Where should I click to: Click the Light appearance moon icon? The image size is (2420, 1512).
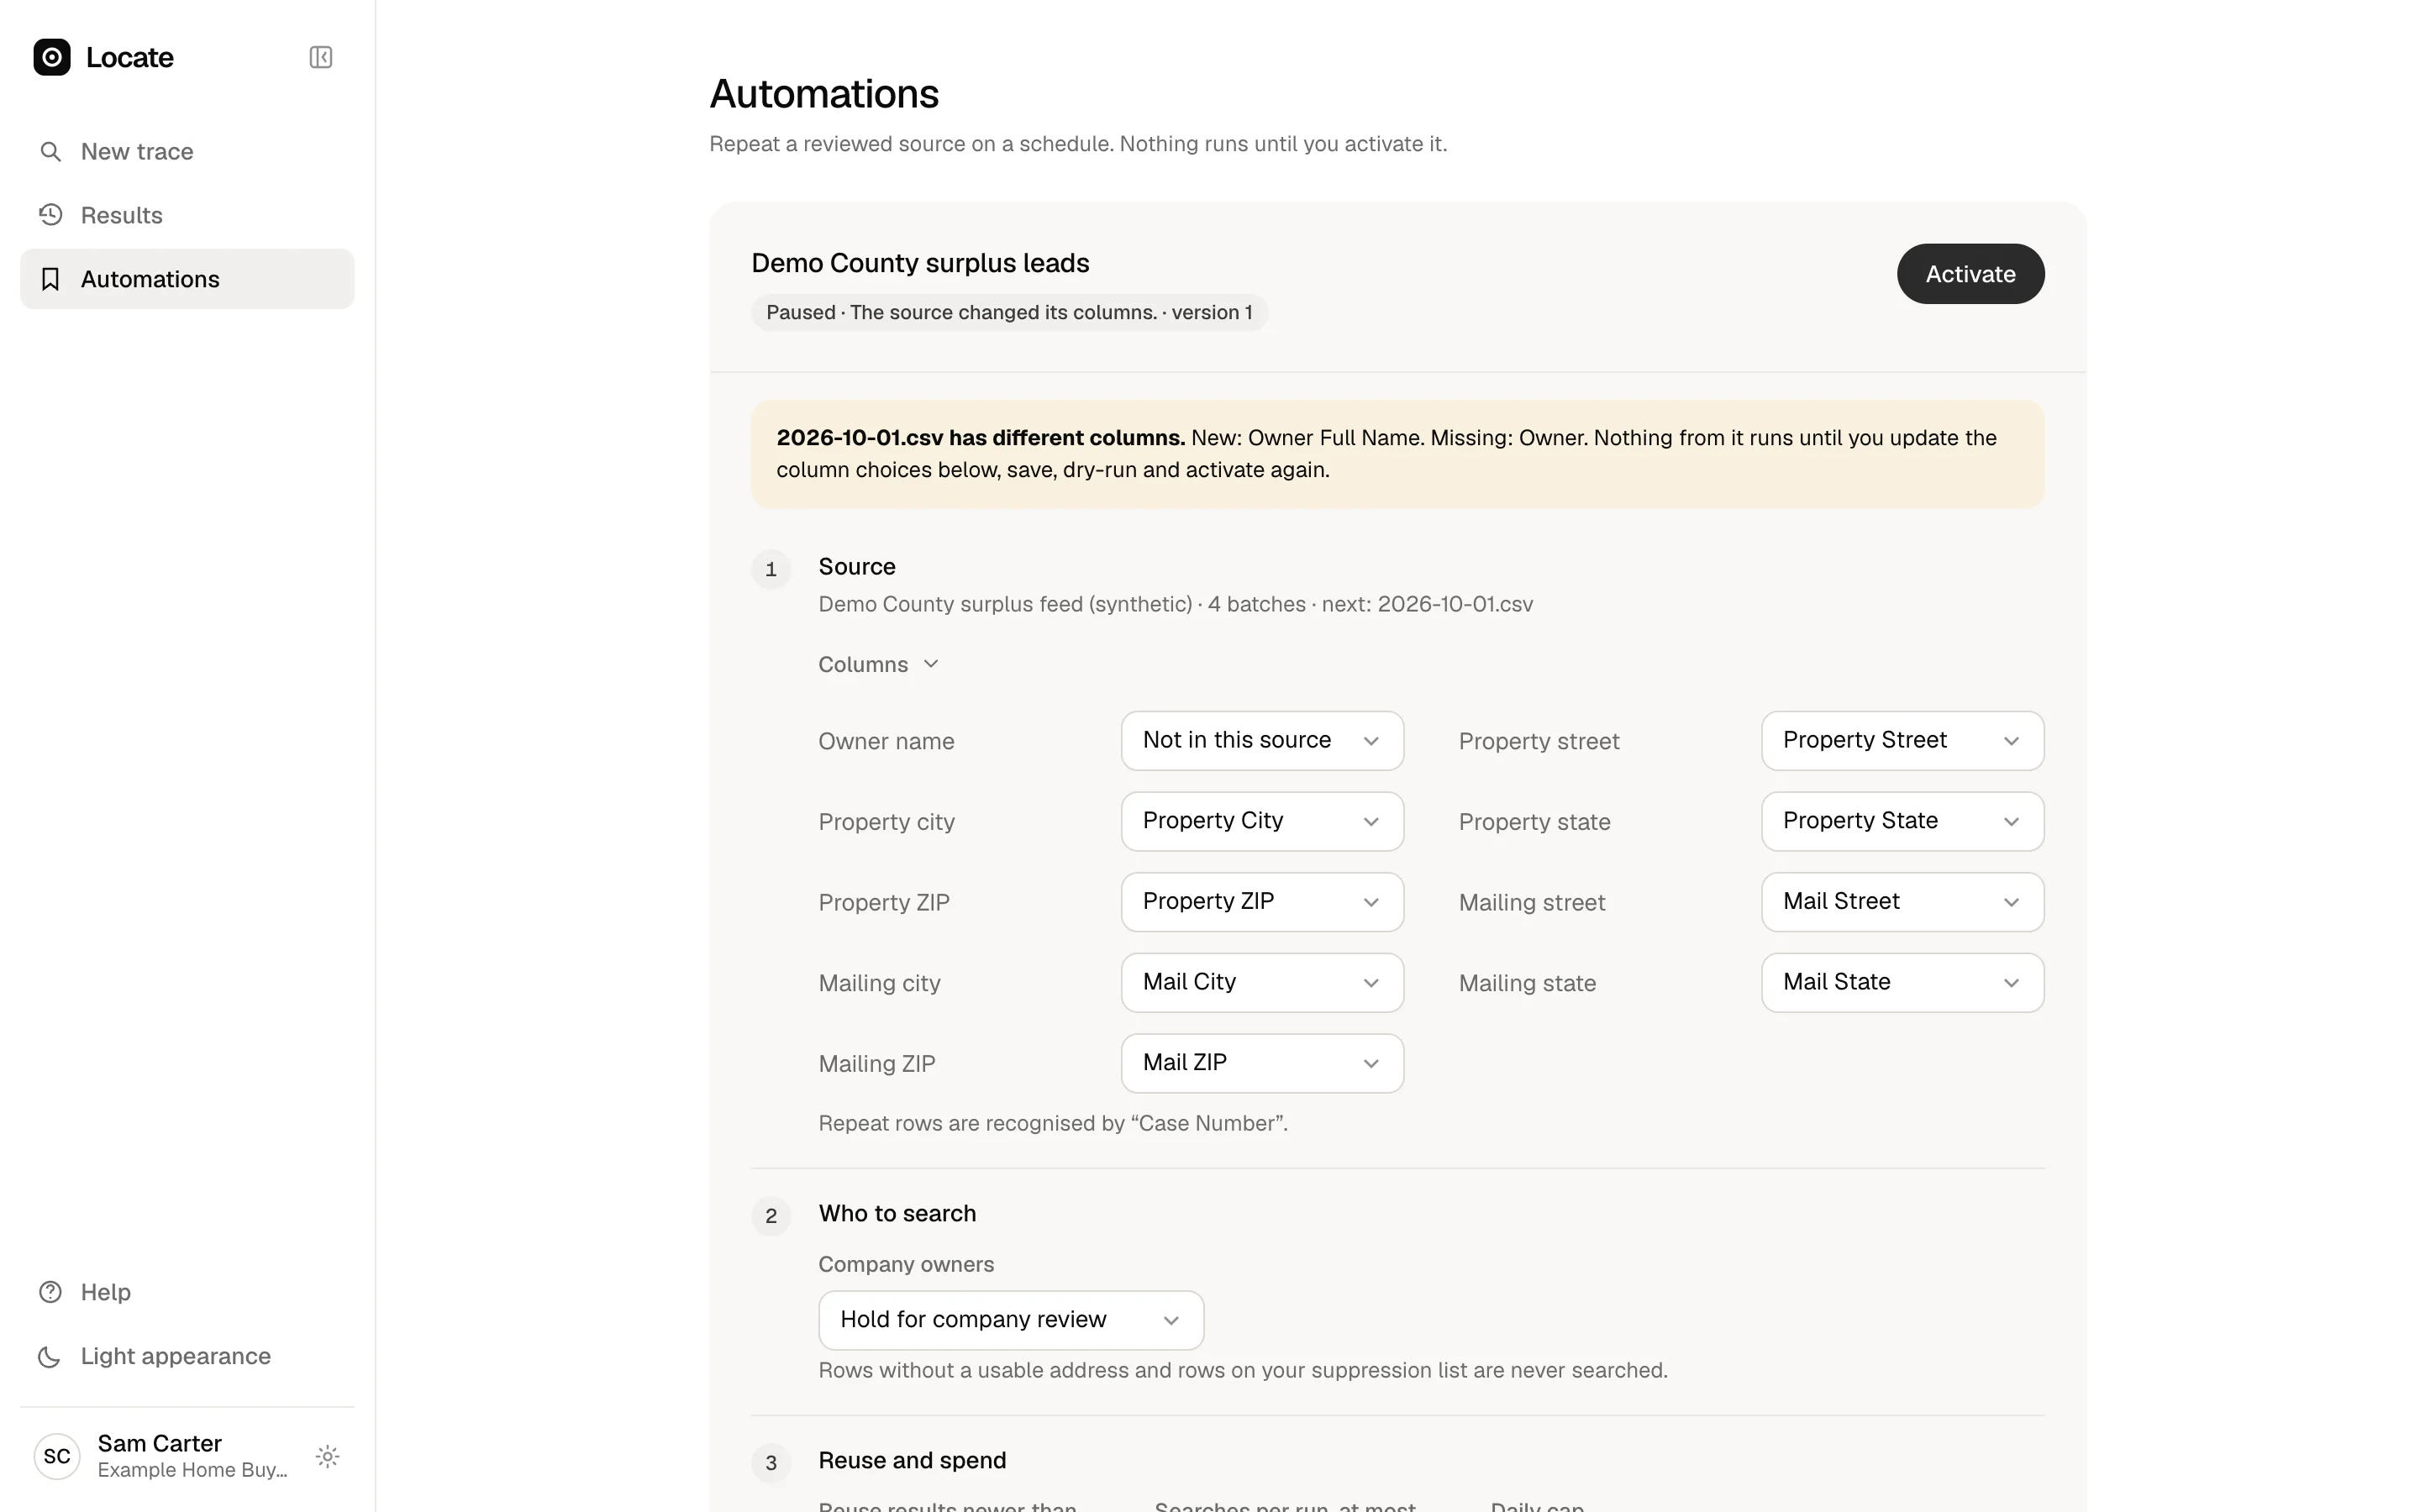click(x=50, y=1356)
